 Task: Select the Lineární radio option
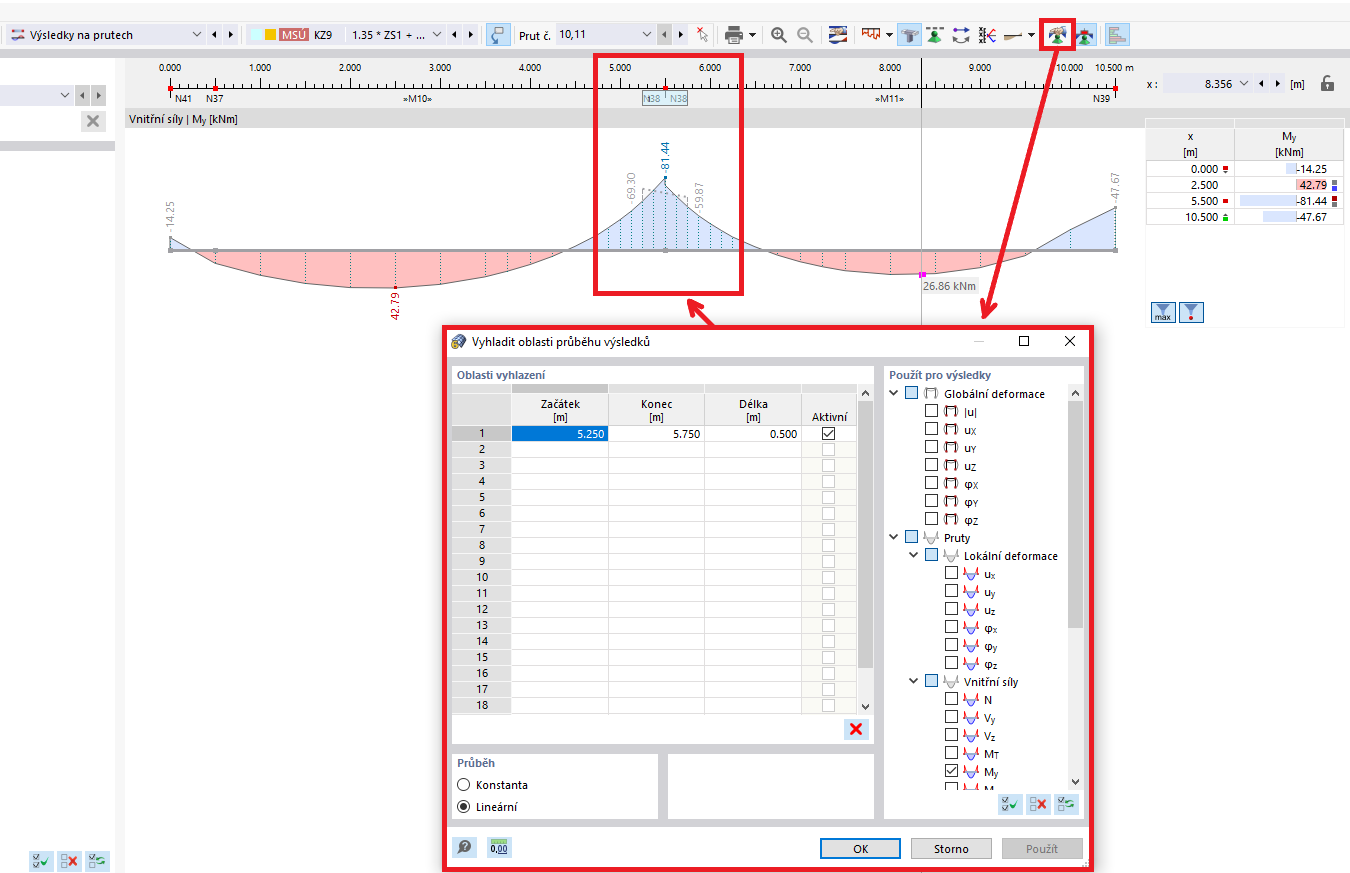pos(463,807)
